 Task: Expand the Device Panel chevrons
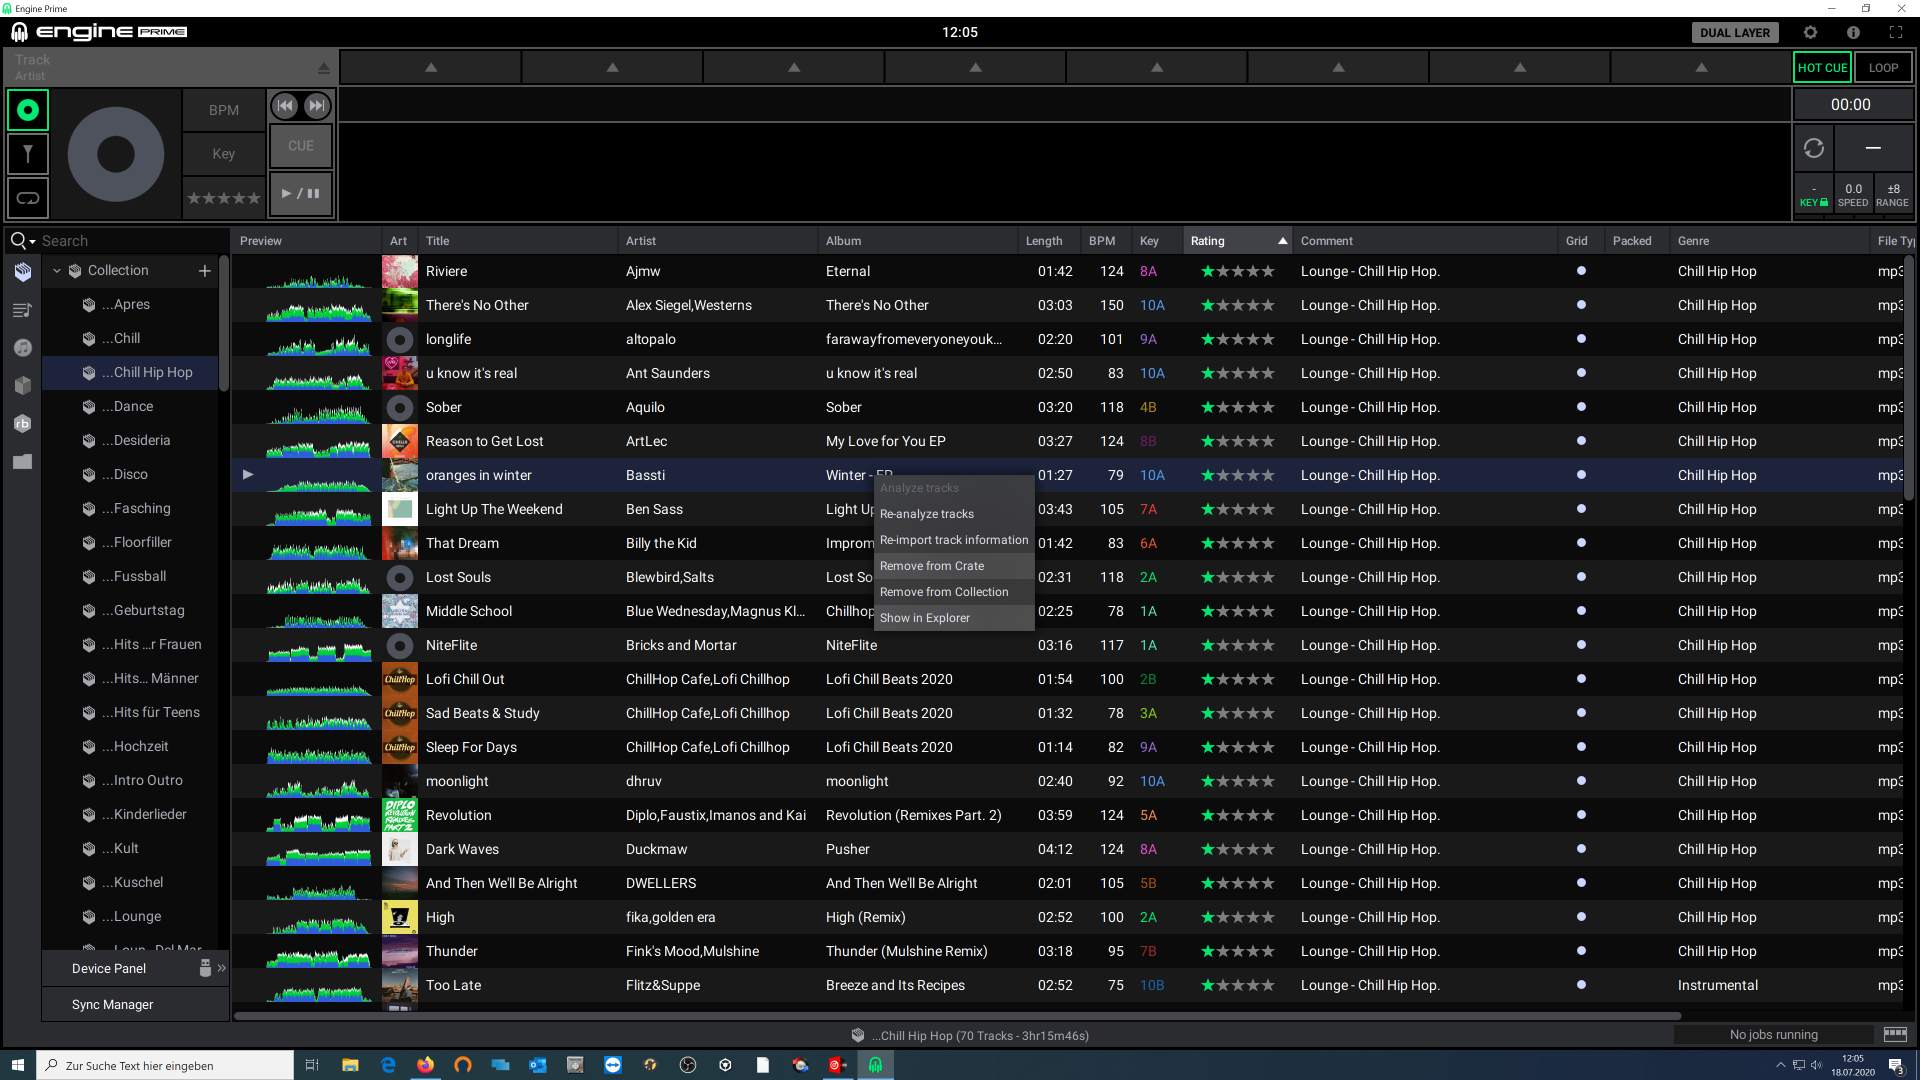click(222, 968)
